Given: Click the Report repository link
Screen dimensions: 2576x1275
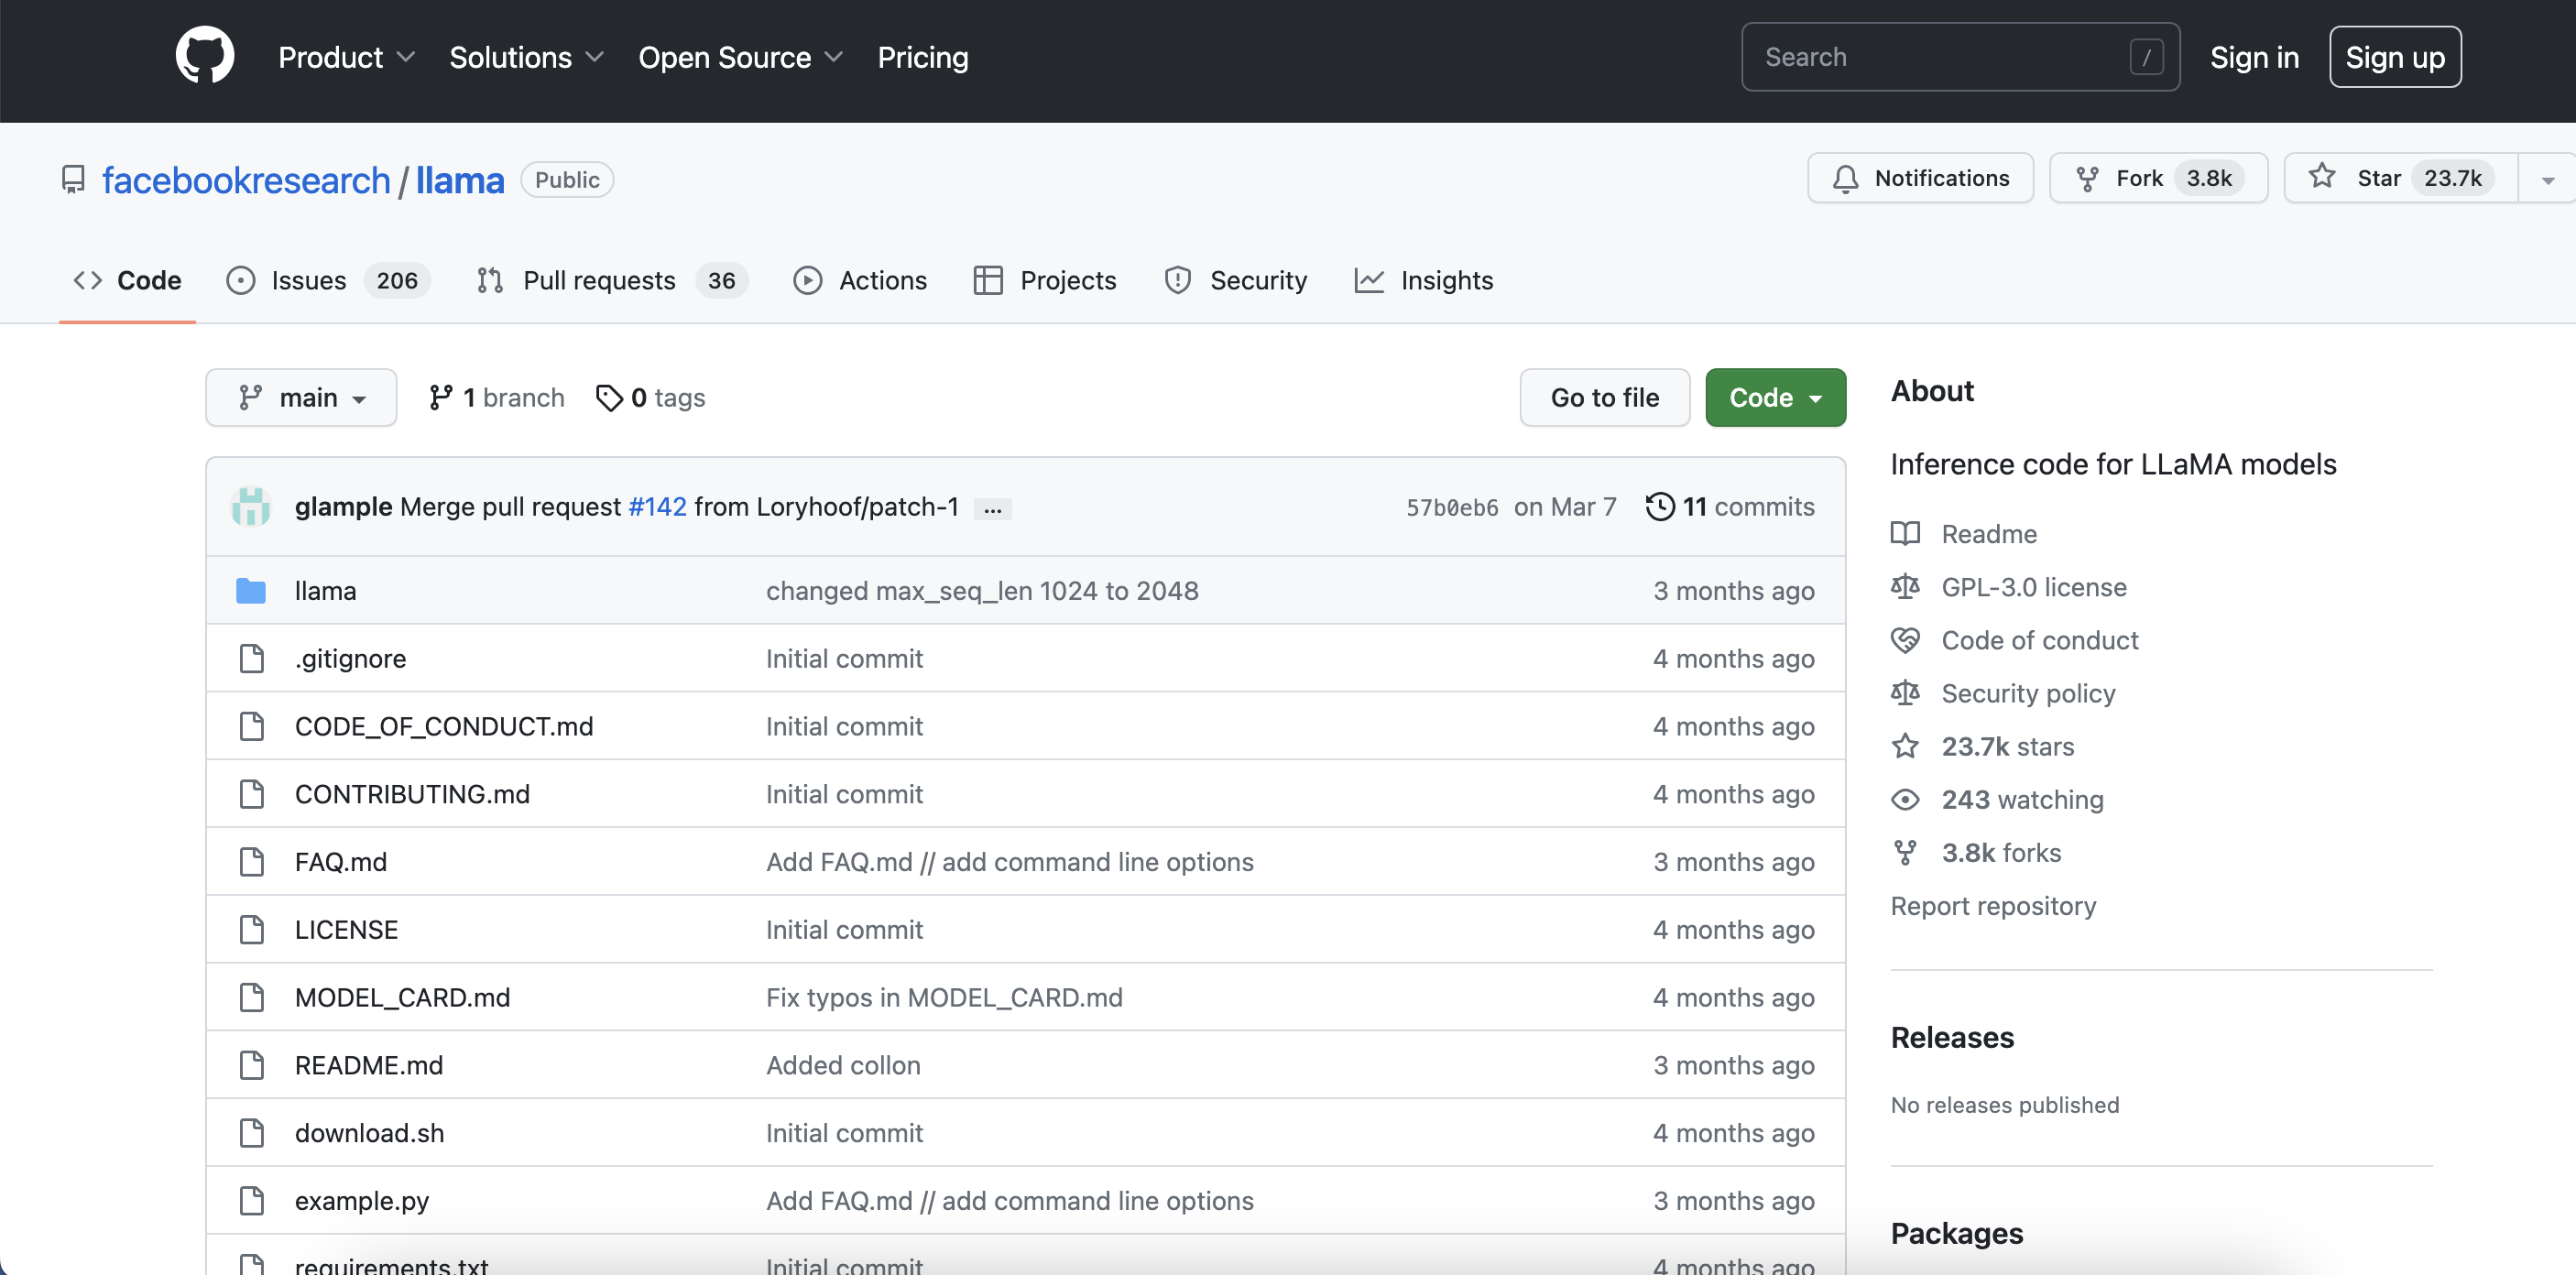Looking at the screenshot, I should [x=1993, y=906].
